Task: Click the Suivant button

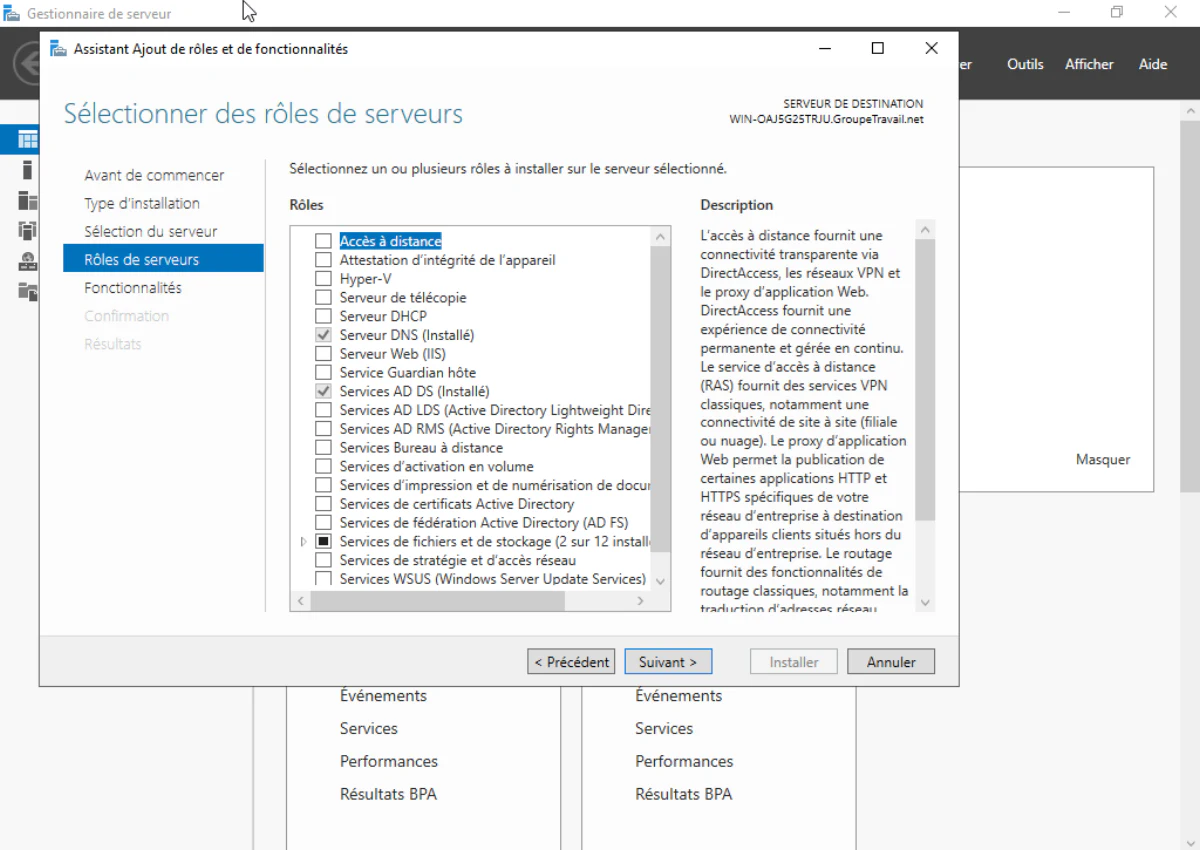Action: [x=668, y=662]
